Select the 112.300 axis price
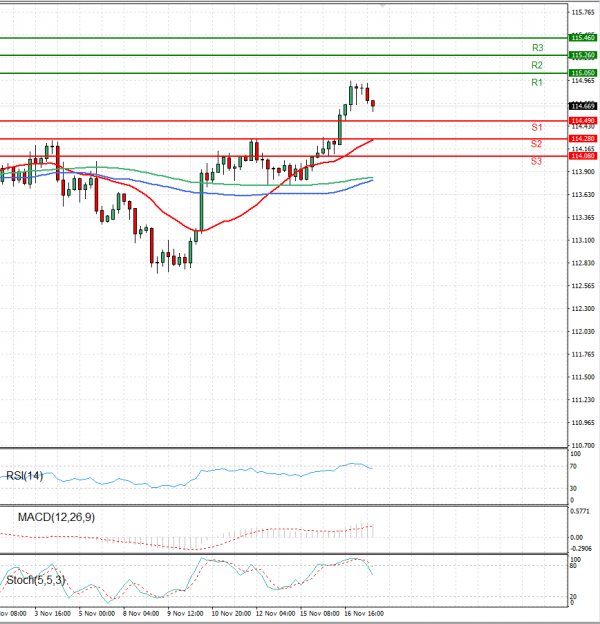This screenshot has width=600, height=624. [x=583, y=308]
